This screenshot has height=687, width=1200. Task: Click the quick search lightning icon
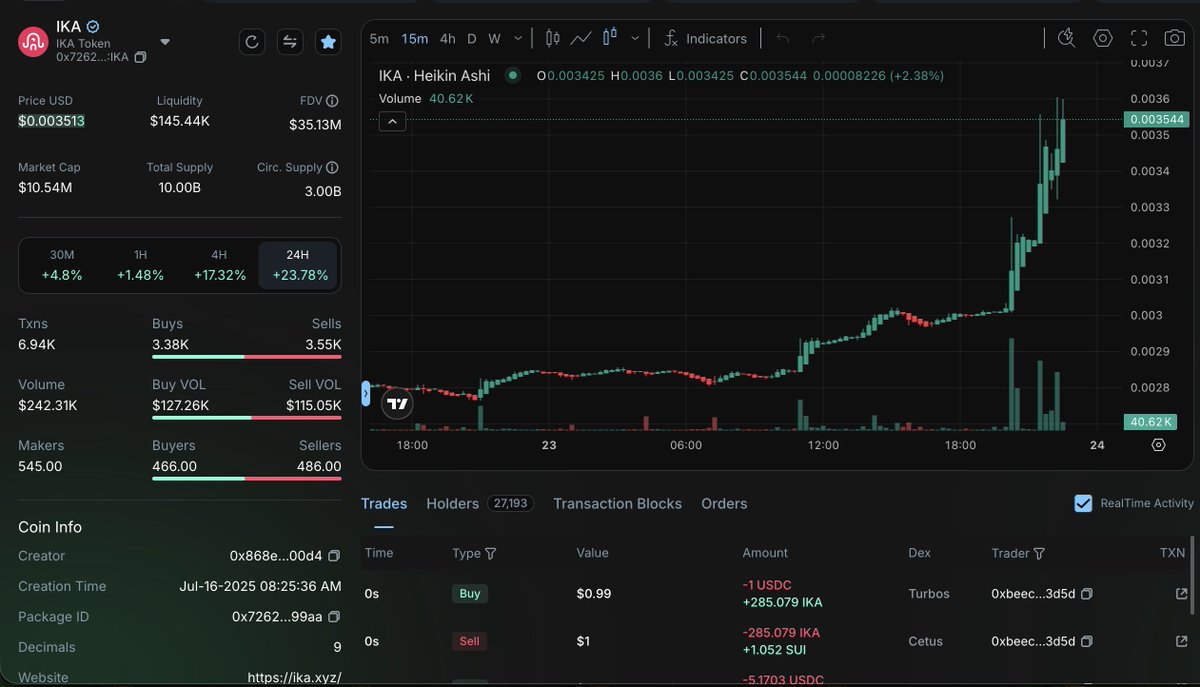[x=1066, y=38]
